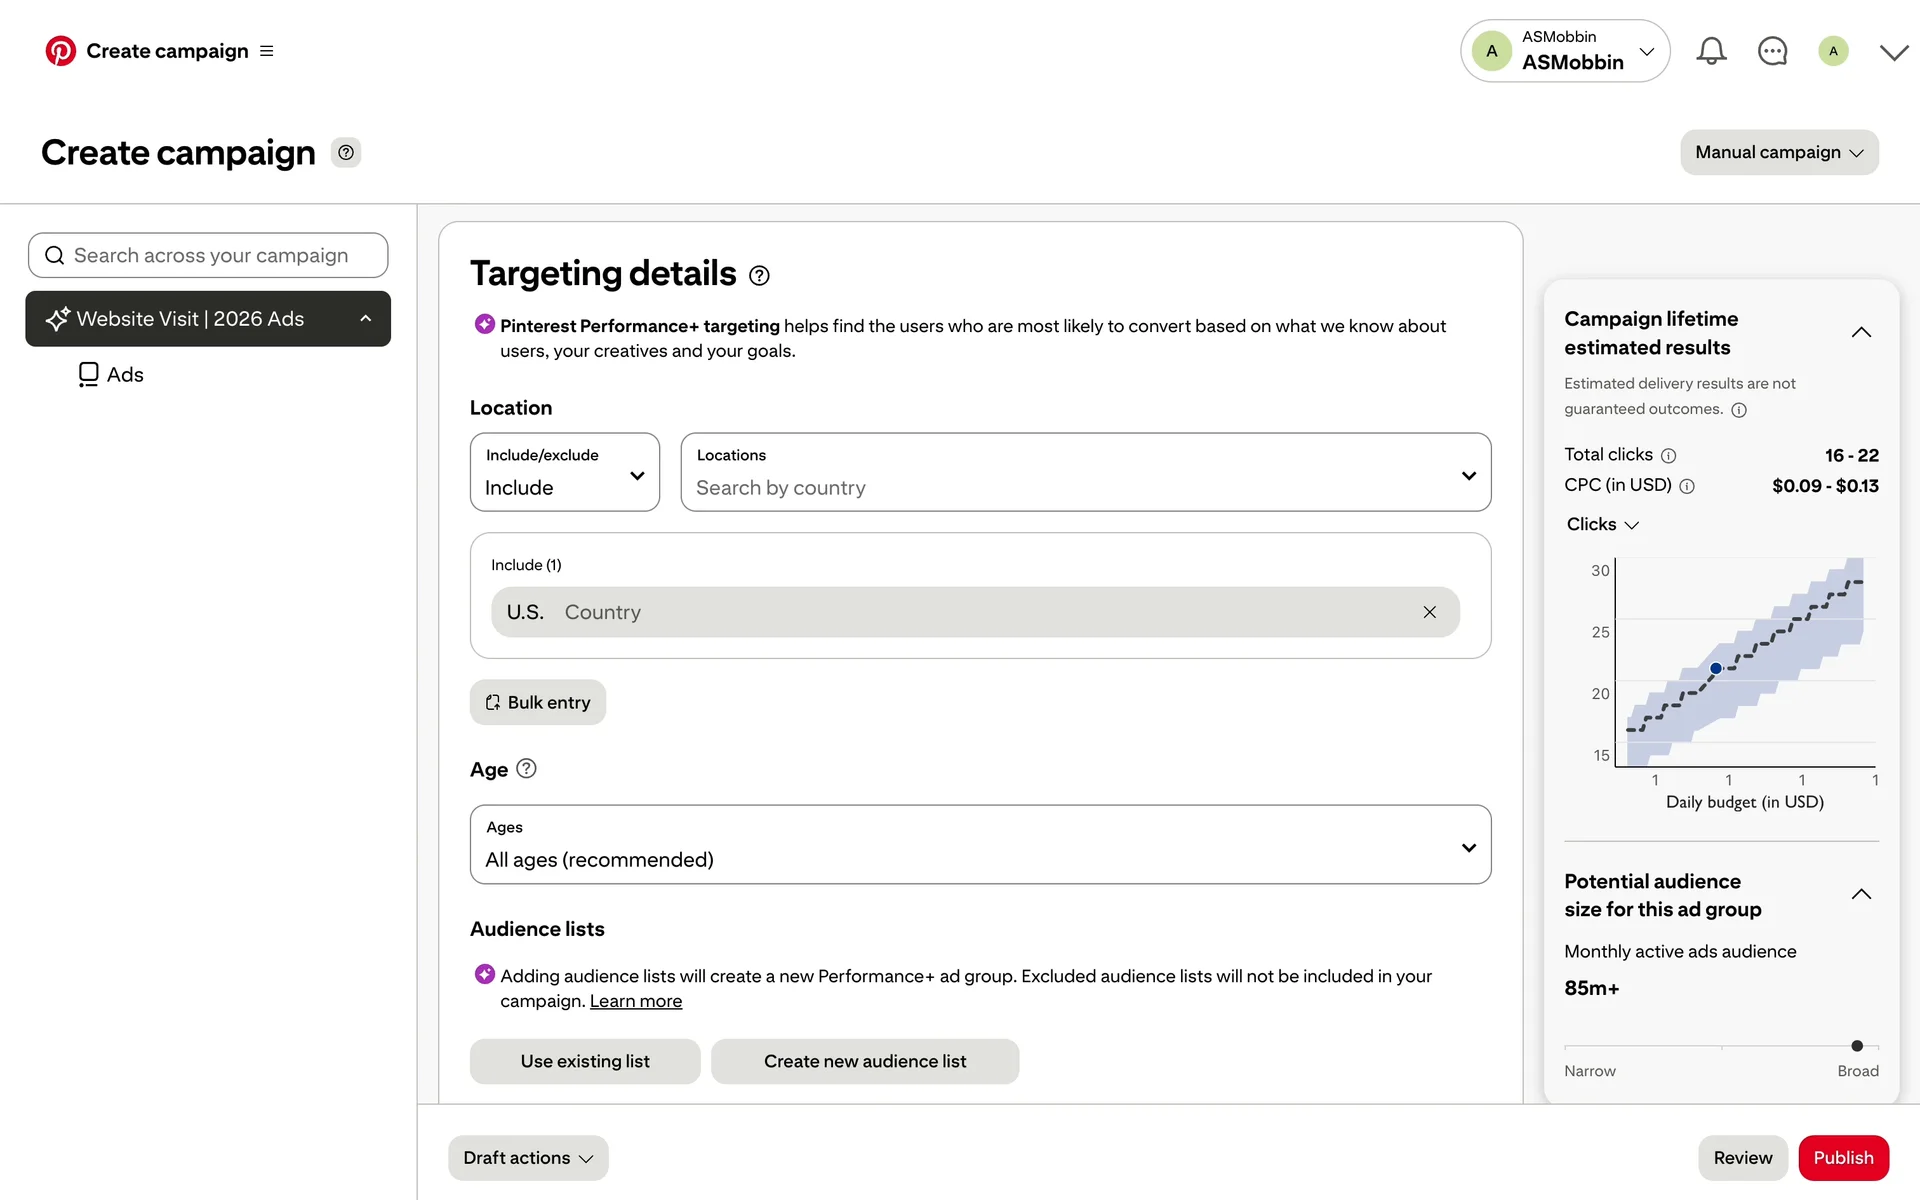This screenshot has height=1200, width=1920.
Task: Click the Narrow-Broad audience slider handle
Action: pos(1856,1046)
